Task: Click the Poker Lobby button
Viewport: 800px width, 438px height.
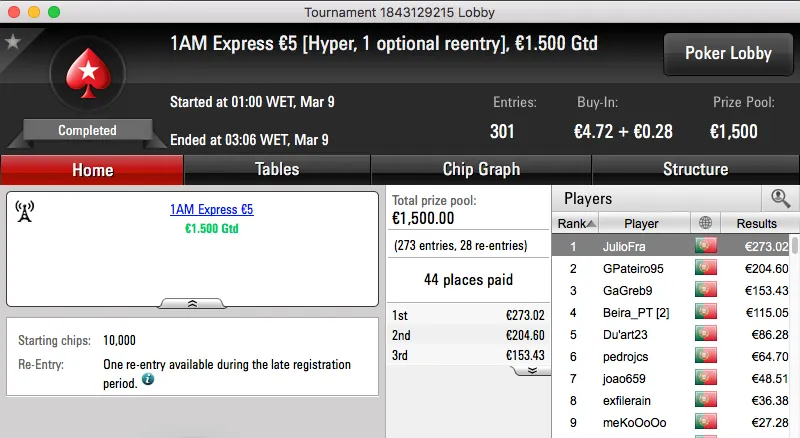Action: click(726, 54)
